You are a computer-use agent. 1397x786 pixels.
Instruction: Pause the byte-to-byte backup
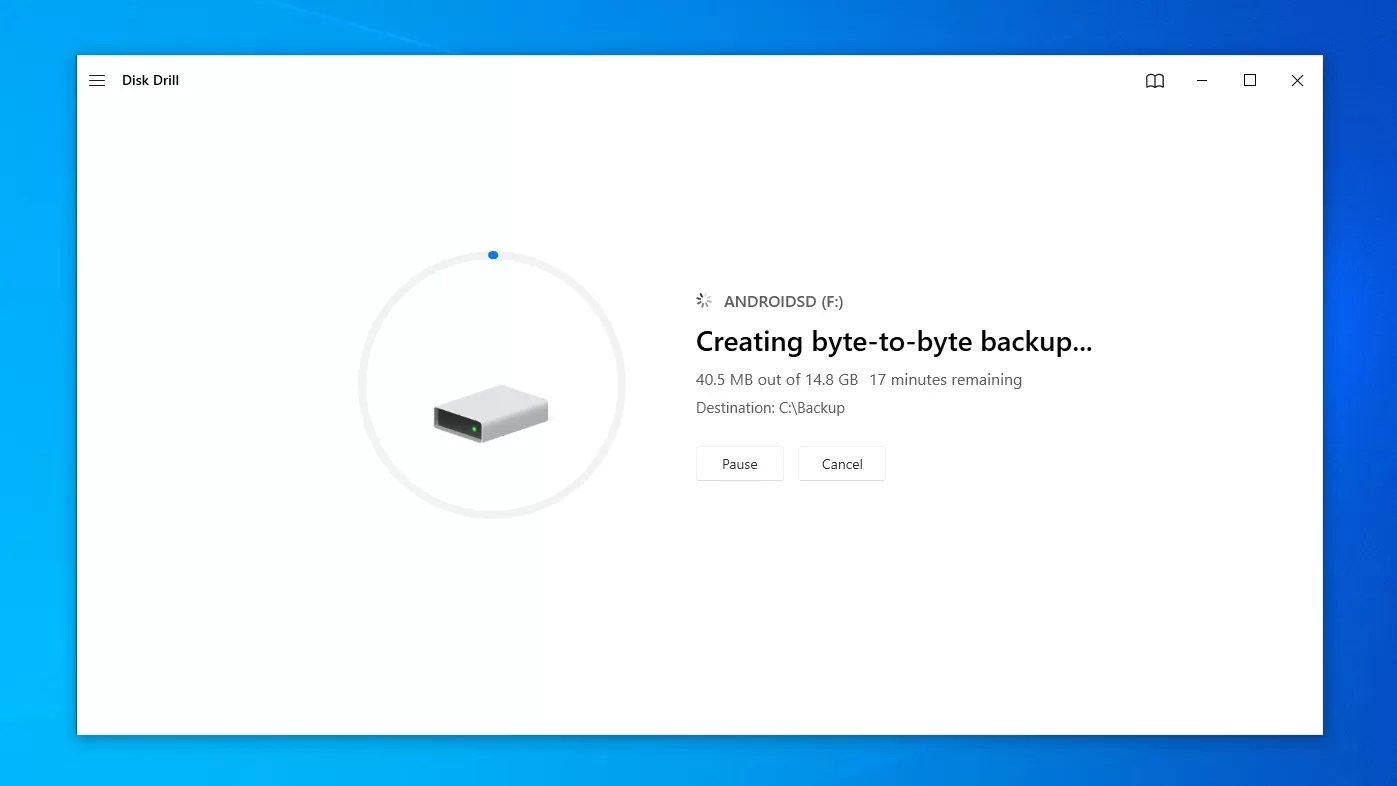click(x=739, y=463)
